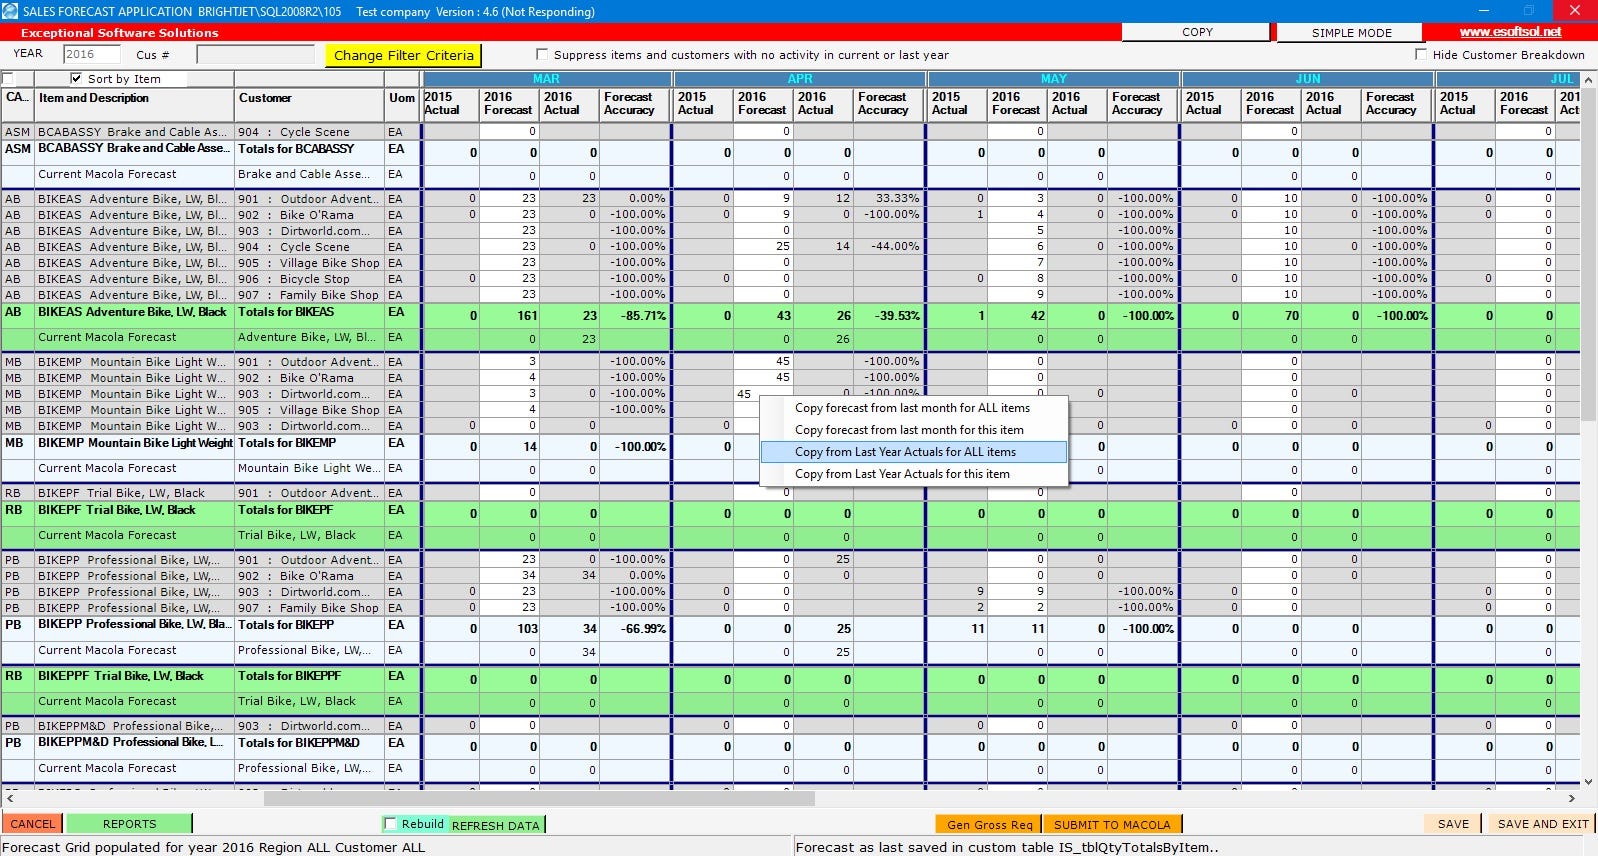Viewport: 1598px width, 856px height.
Task: Click the 103 total MAR forecast for BIKEPP
Action: [511, 628]
